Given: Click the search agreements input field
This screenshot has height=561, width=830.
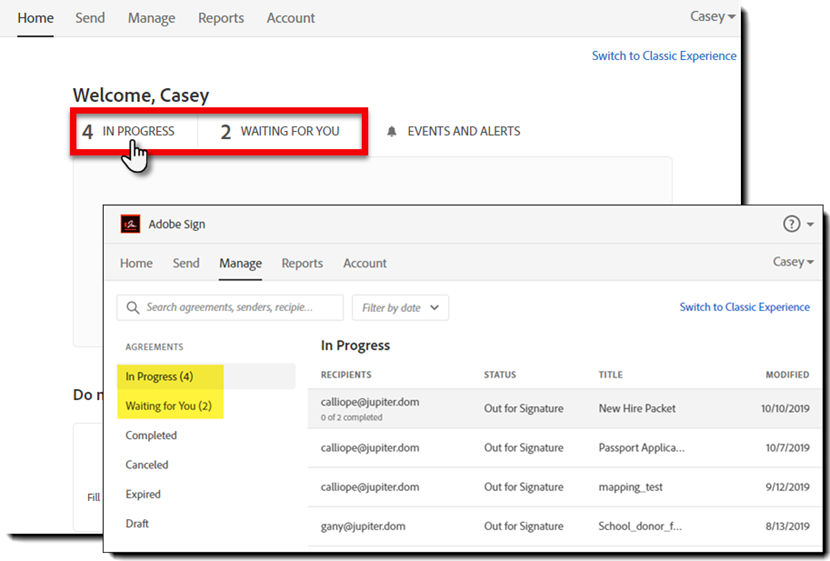Looking at the screenshot, I should coord(230,307).
